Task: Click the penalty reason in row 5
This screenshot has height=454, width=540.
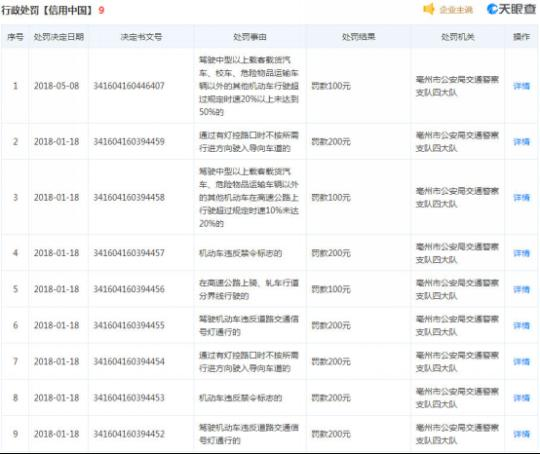Action: [249, 289]
